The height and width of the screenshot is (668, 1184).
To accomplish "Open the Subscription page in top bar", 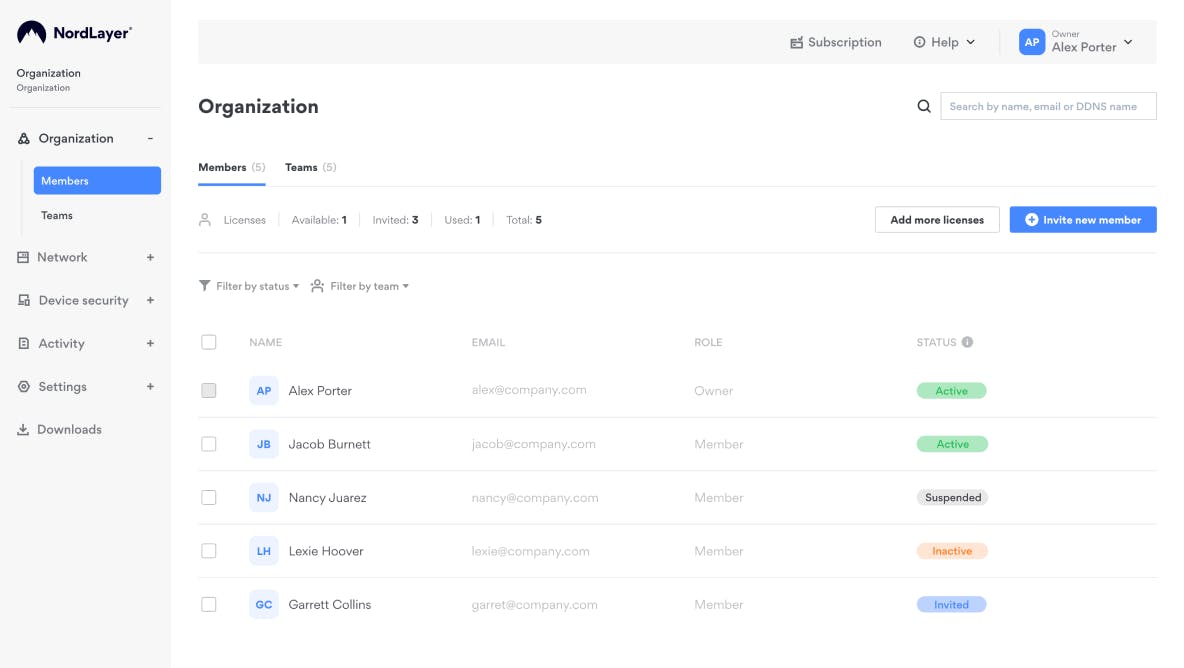I will coord(836,42).
